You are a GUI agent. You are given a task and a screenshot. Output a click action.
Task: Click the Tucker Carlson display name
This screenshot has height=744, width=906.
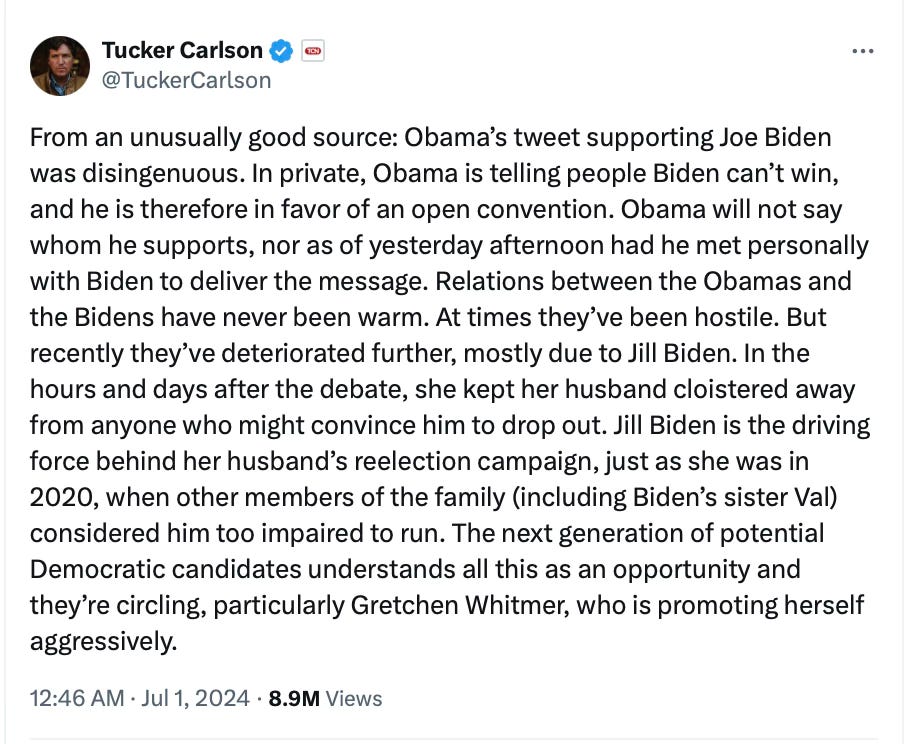(x=182, y=50)
